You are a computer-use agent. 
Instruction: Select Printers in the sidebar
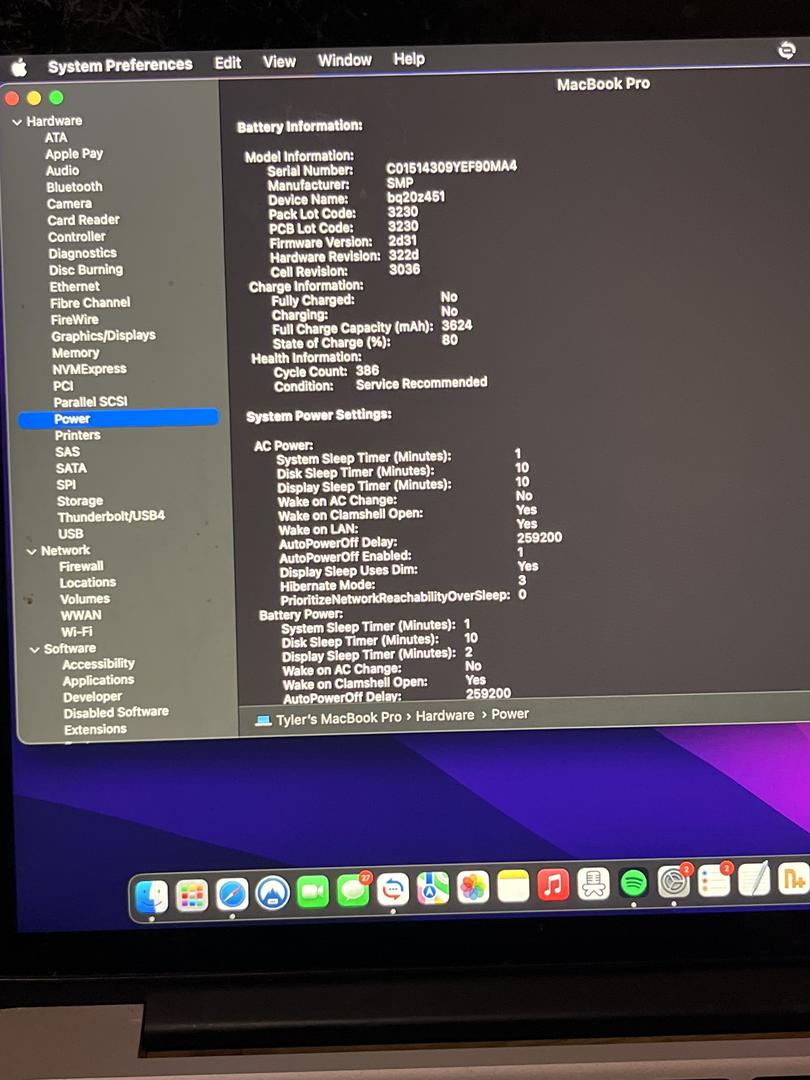(77, 435)
